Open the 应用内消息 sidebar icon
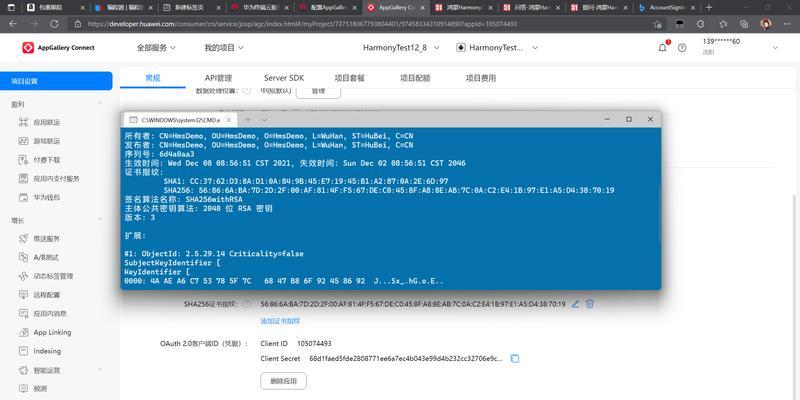 click(x=23, y=313)
